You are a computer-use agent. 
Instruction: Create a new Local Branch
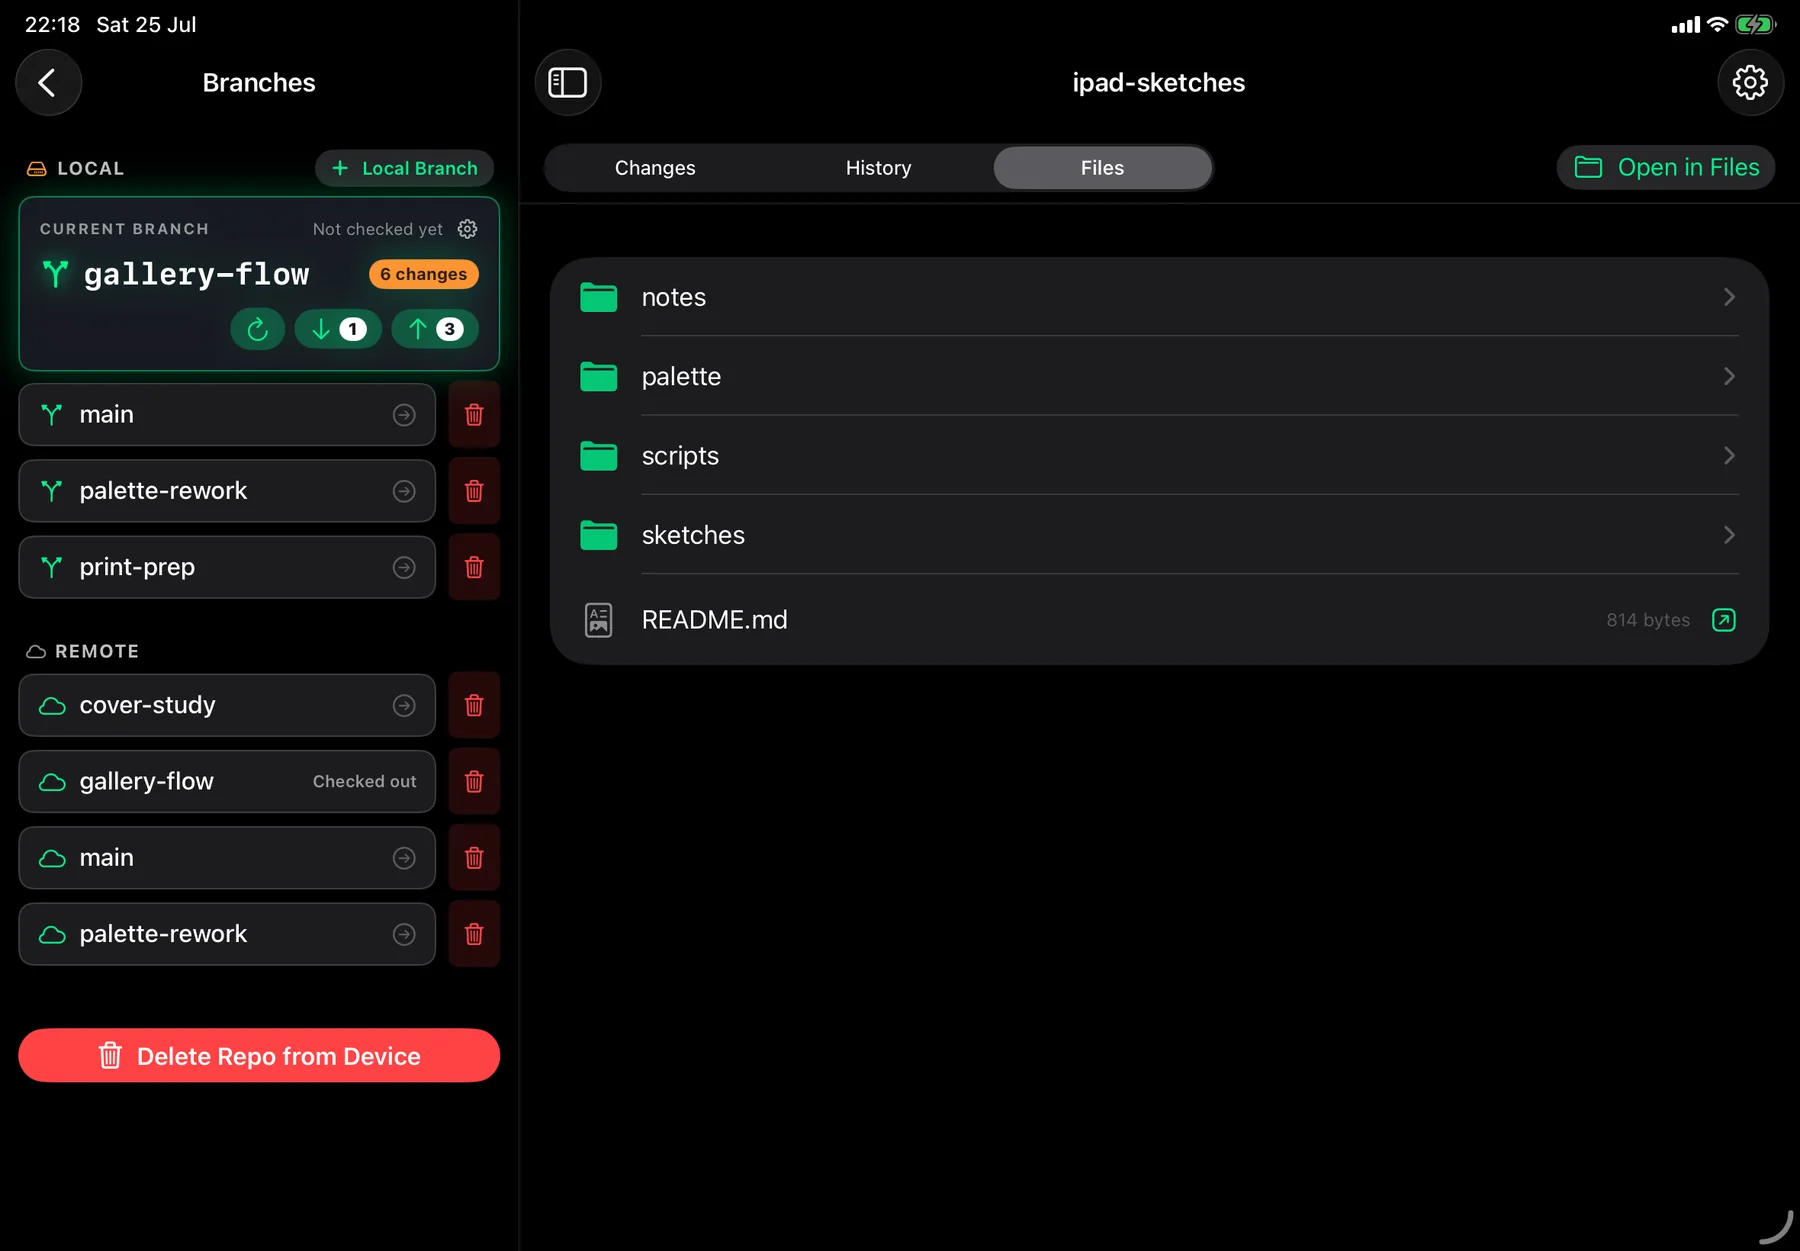pyautogui.click(x=405, y=168)
